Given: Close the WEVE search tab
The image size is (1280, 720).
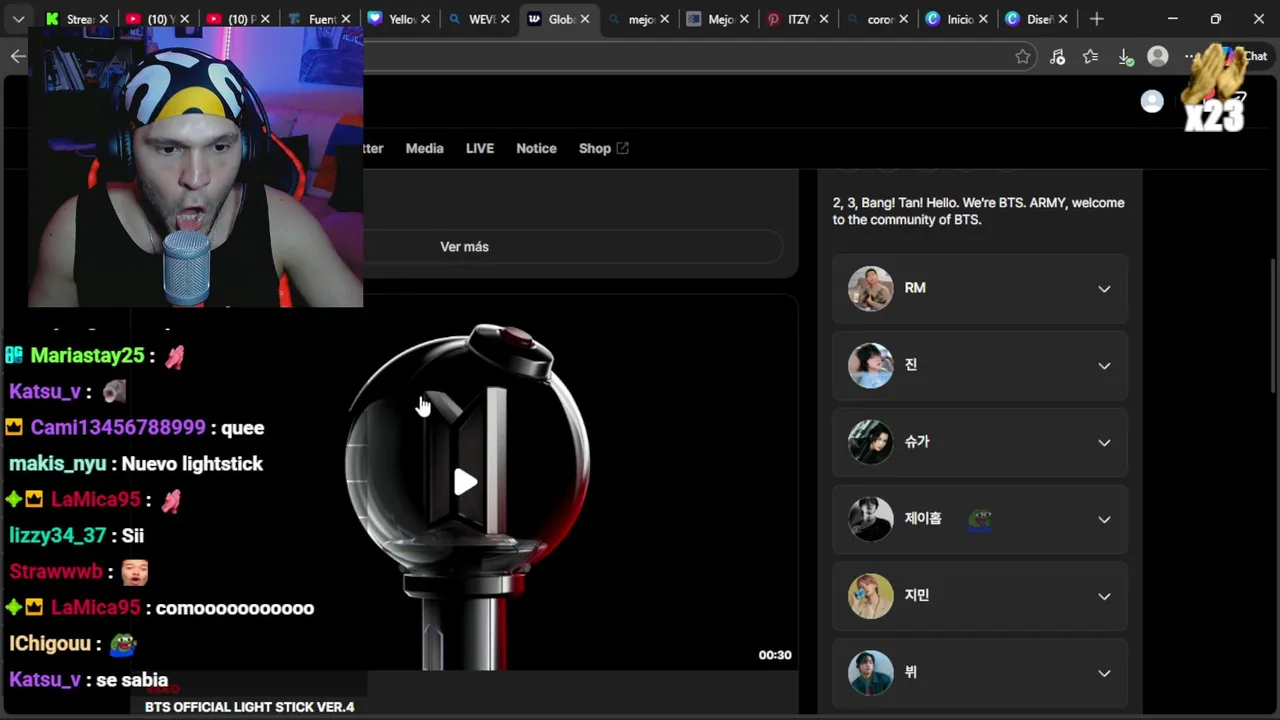Looking at the screenshot, I should click(505, 19).
